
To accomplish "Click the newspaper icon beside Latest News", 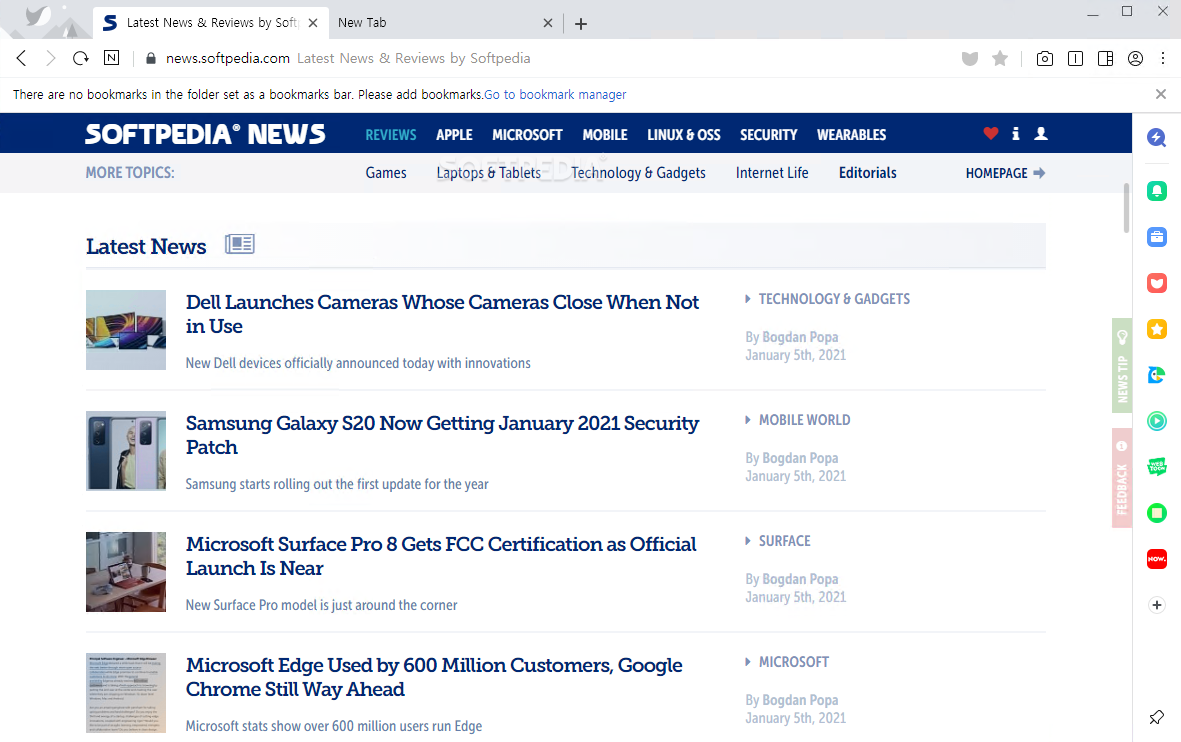I will click(240, 244).
